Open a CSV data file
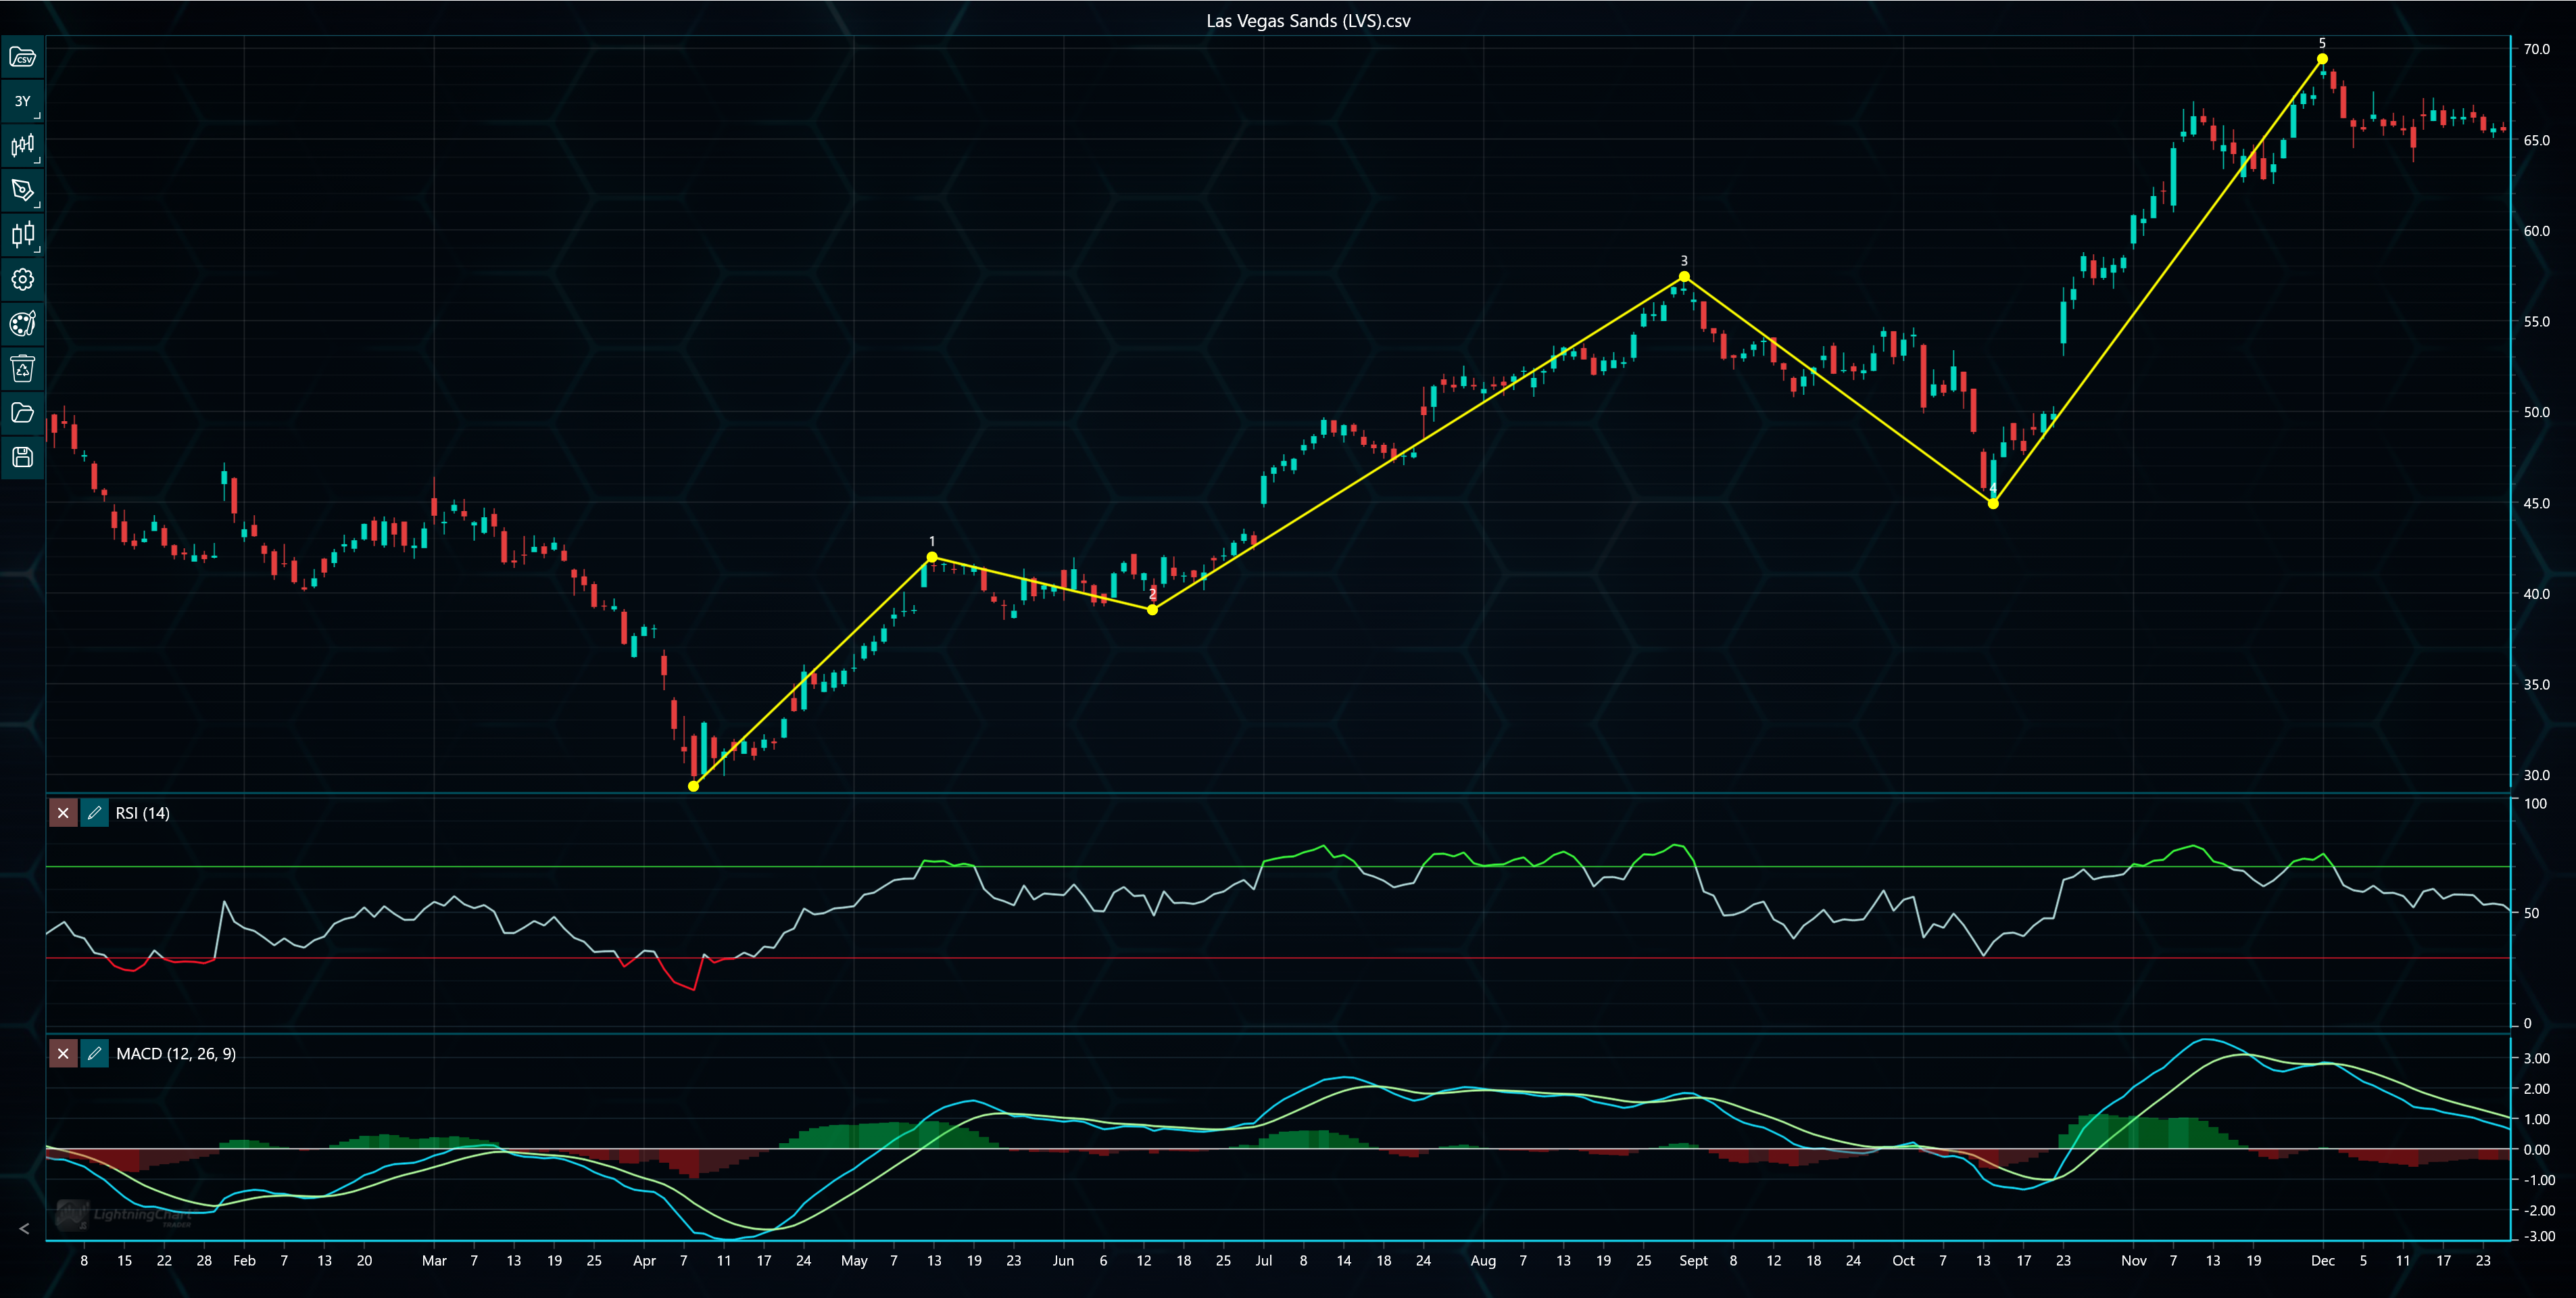Image resolution: width=2576 pixels, height=1298 pixels. pos(23,58)
